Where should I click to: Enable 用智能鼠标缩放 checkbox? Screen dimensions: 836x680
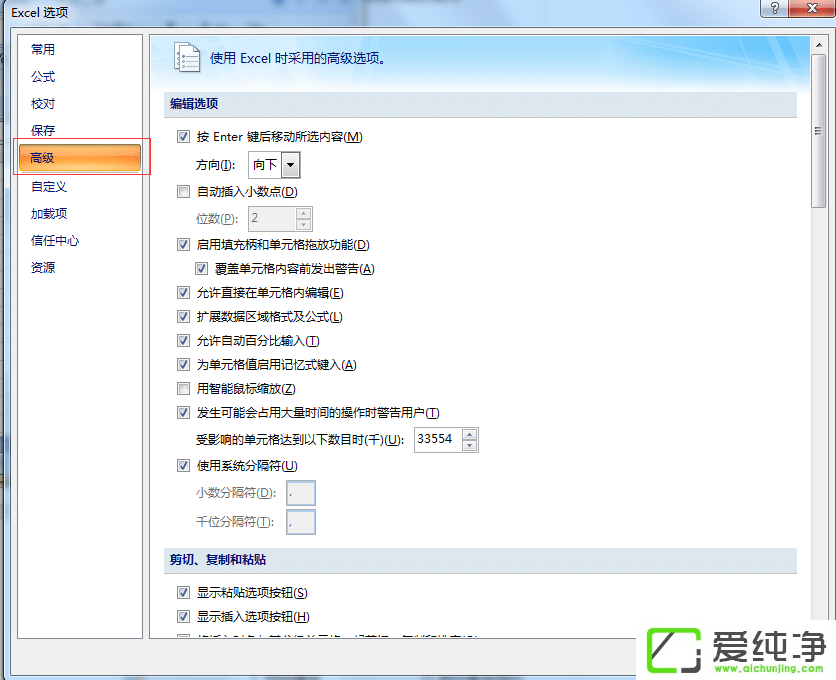tap(183, 389)
